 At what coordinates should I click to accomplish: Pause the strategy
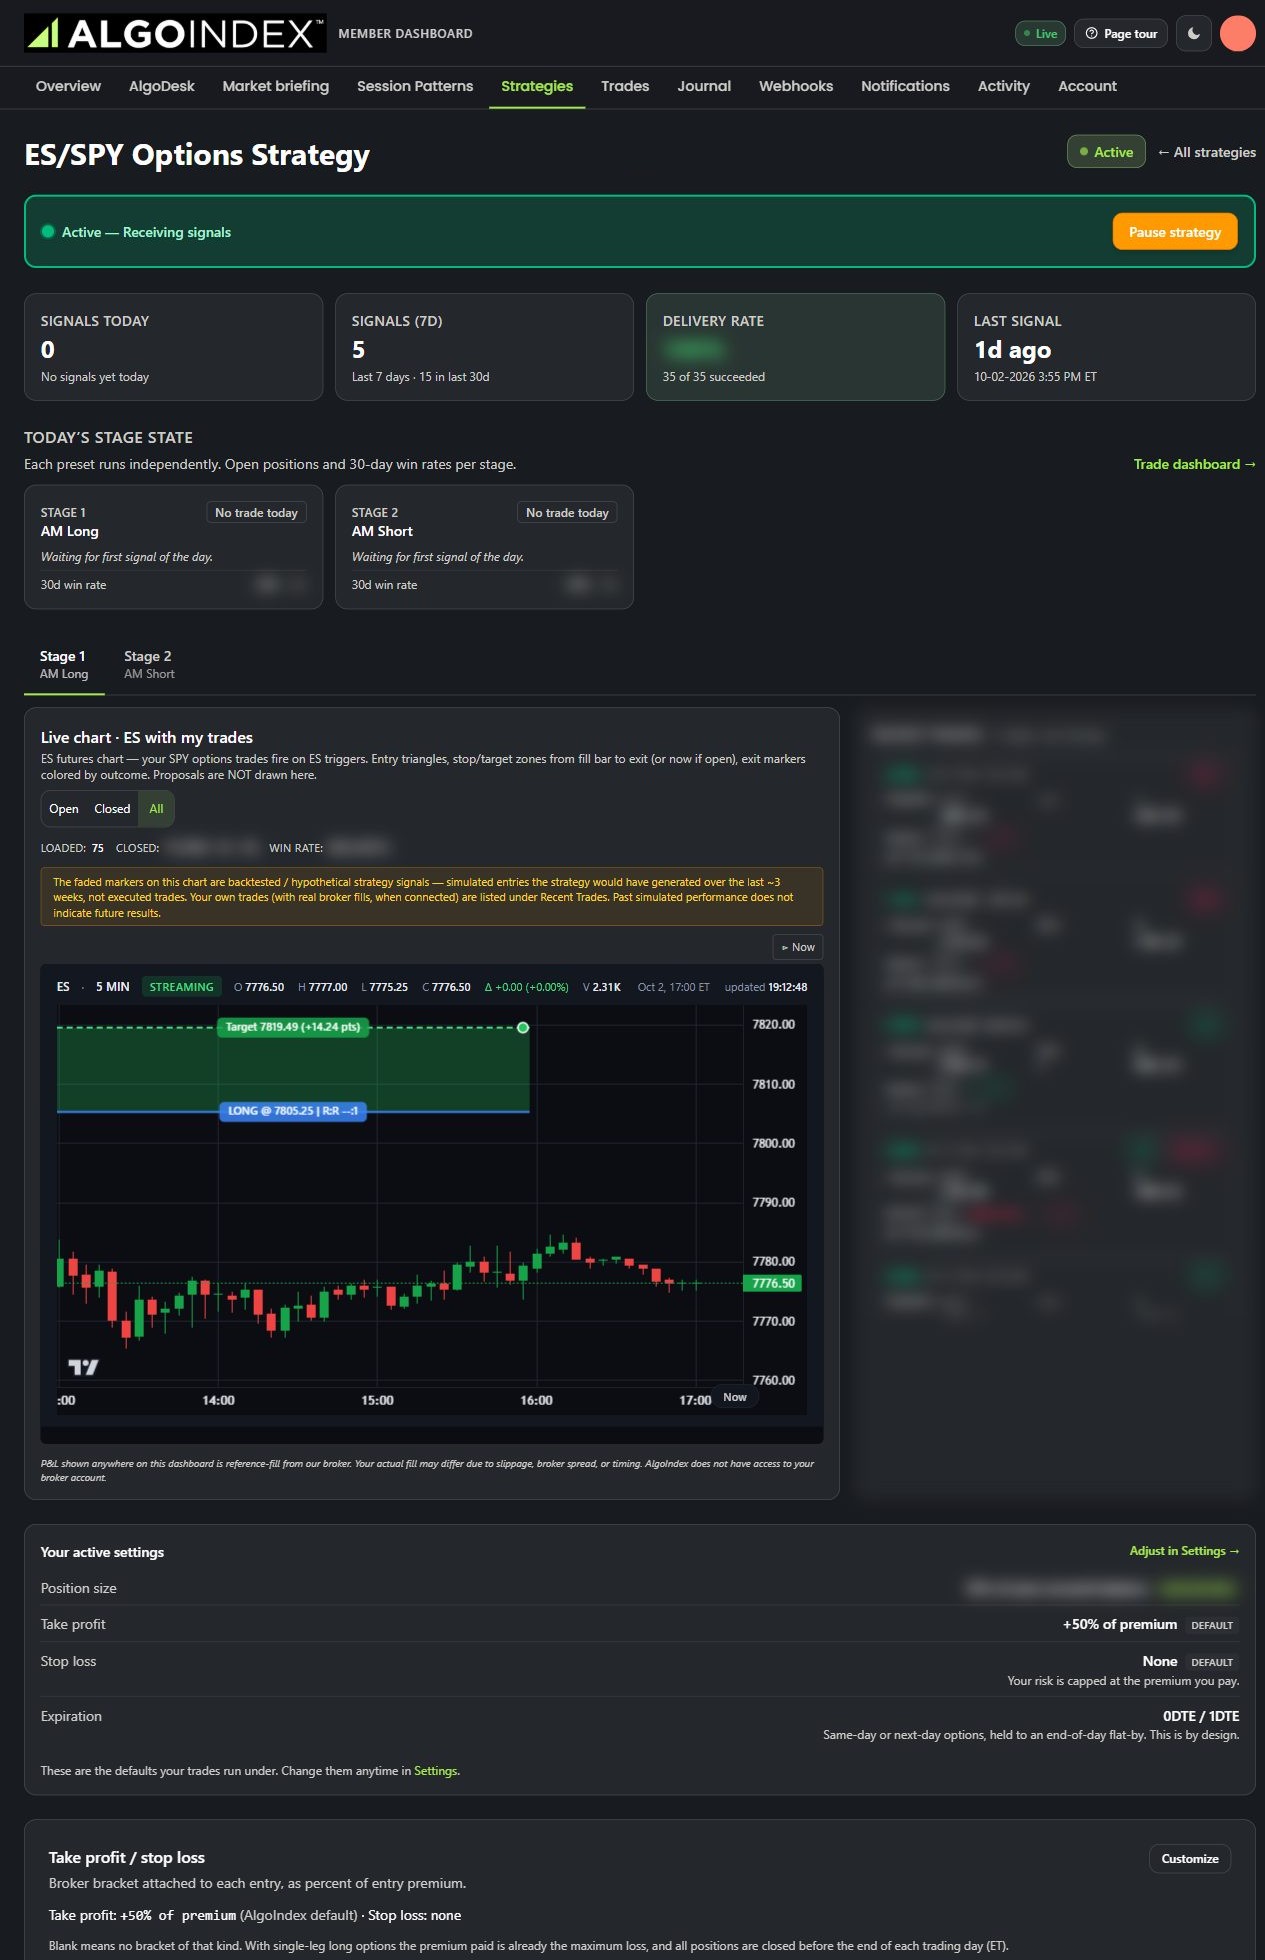coord(1175,232)
